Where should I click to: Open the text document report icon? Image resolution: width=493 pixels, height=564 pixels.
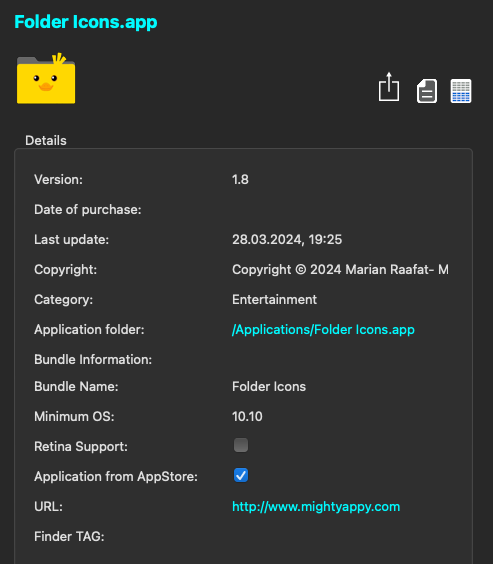[427, 91]
